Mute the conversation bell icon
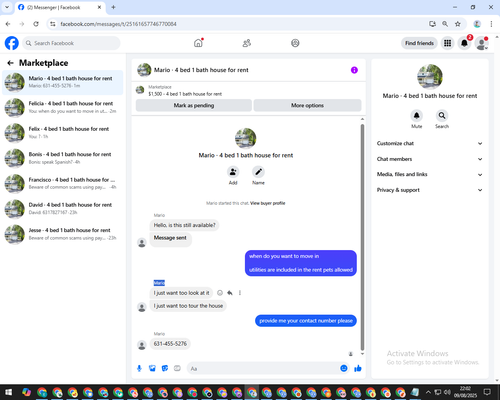The width and height of the screenshot is (500, 400). click(x=417, y=115)
